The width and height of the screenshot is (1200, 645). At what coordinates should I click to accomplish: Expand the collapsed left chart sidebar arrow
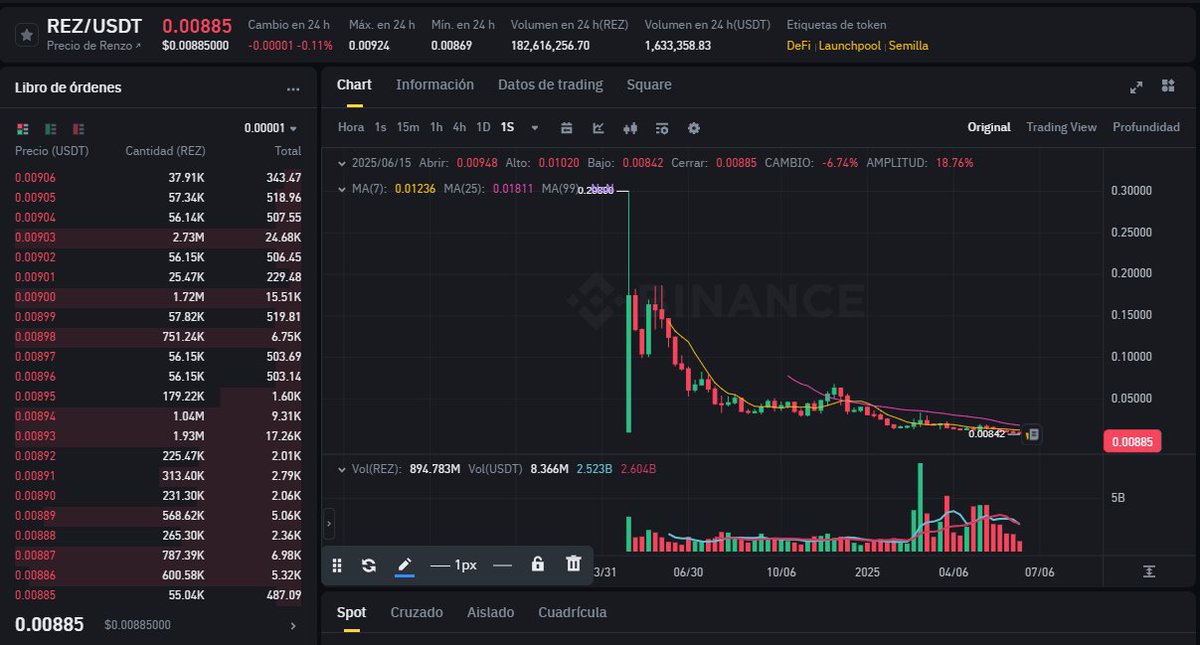329,523
